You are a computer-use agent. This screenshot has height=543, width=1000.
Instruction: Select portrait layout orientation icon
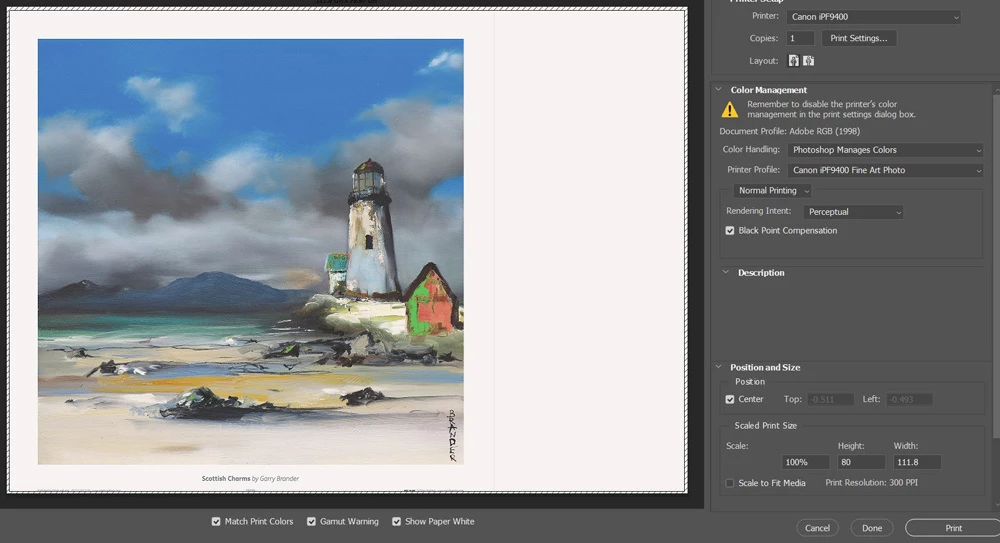pyautogui.click(x=793, y=61)
